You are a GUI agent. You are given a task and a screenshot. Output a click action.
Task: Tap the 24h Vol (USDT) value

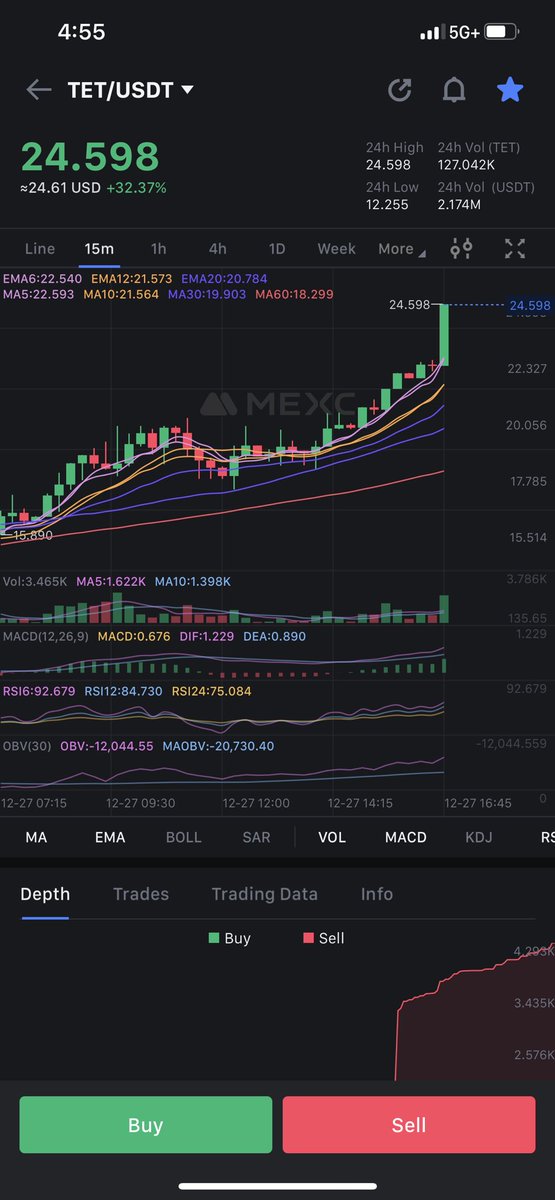coord(459,205)
